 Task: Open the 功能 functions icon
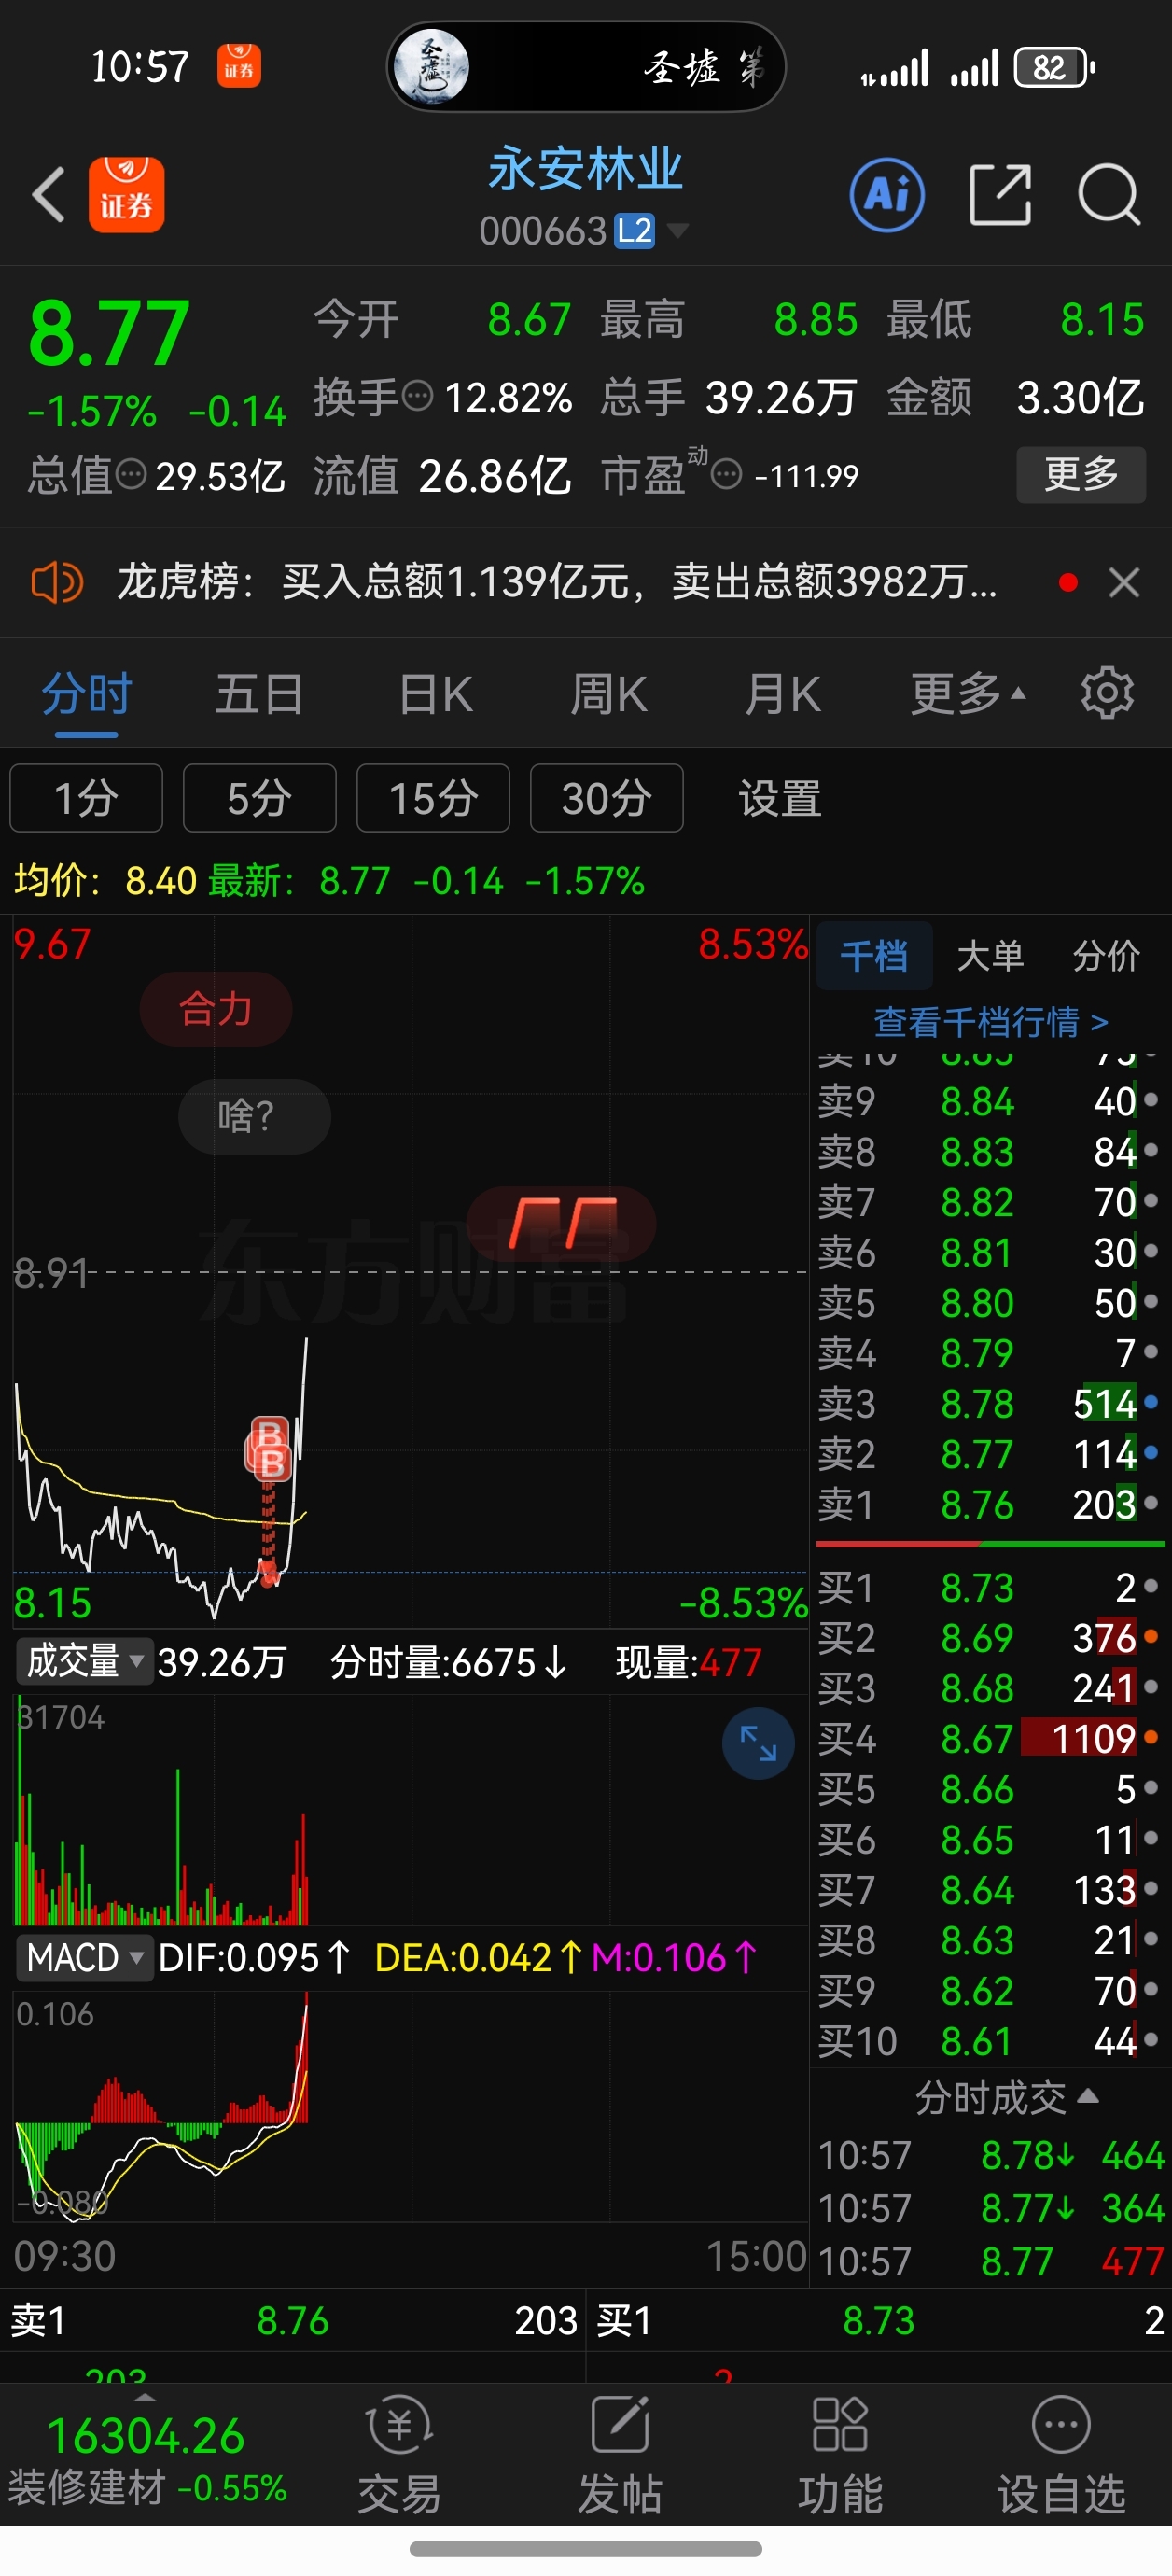pyautogui.click(x=840, y=2455)
